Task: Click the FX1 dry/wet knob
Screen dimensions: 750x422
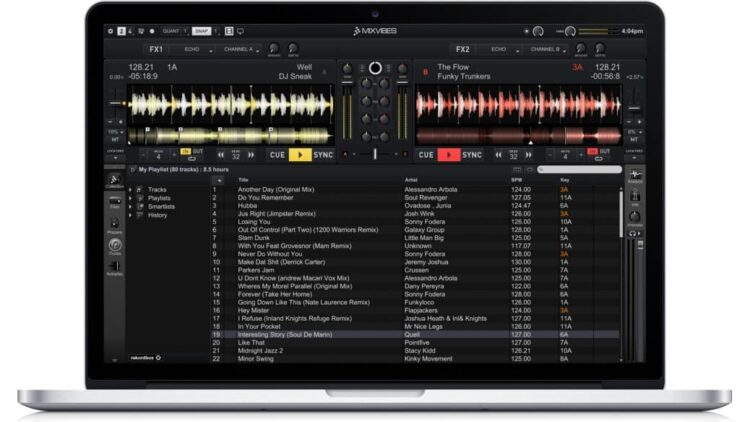Action: pos(274,48)
